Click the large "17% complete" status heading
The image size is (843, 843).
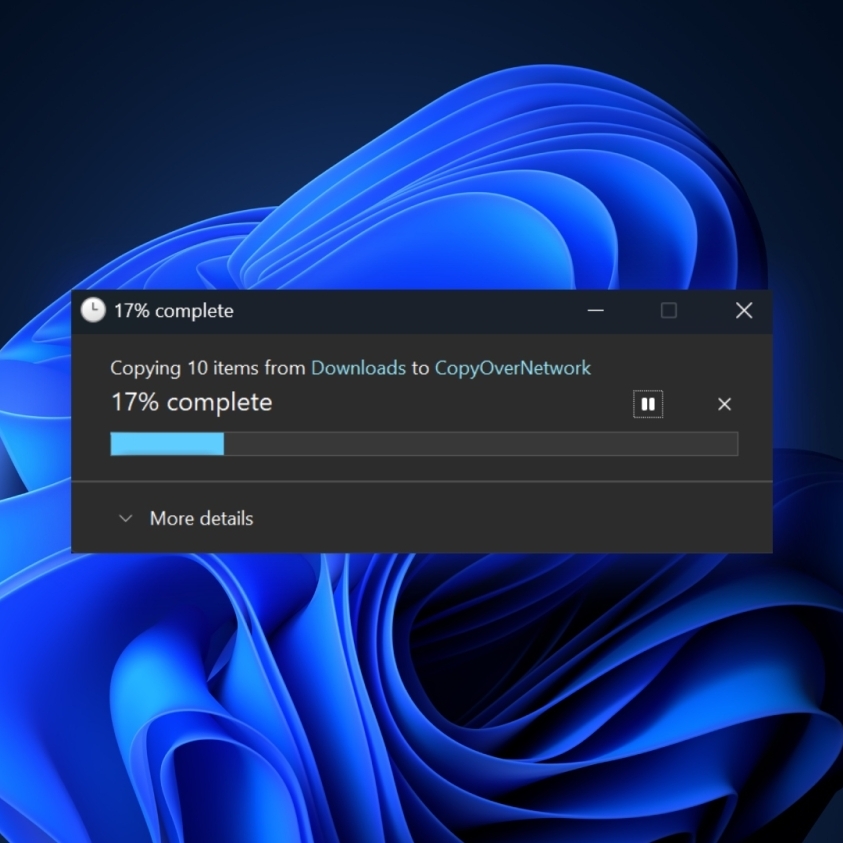[191, 403]
